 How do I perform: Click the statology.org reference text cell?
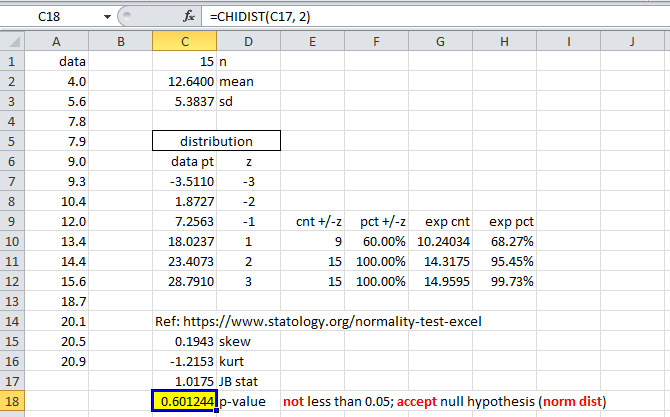tap(318, 321)
